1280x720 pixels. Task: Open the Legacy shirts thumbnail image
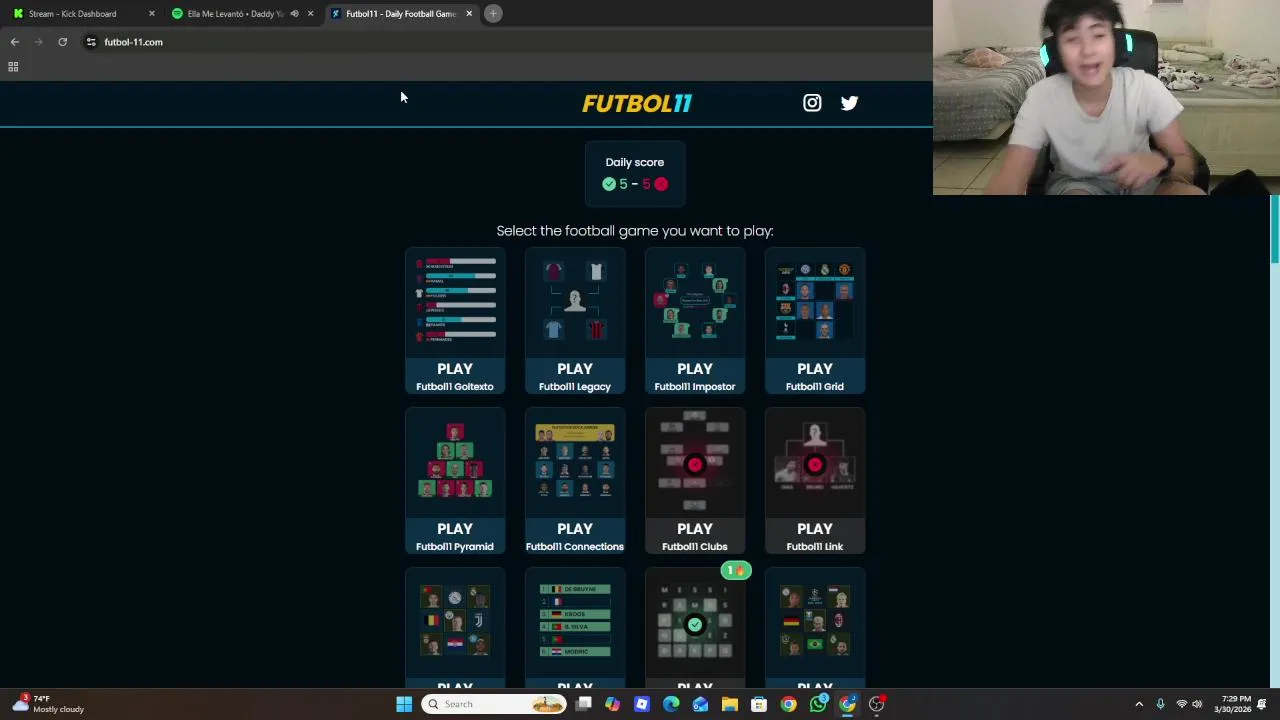tap(575, 302)
